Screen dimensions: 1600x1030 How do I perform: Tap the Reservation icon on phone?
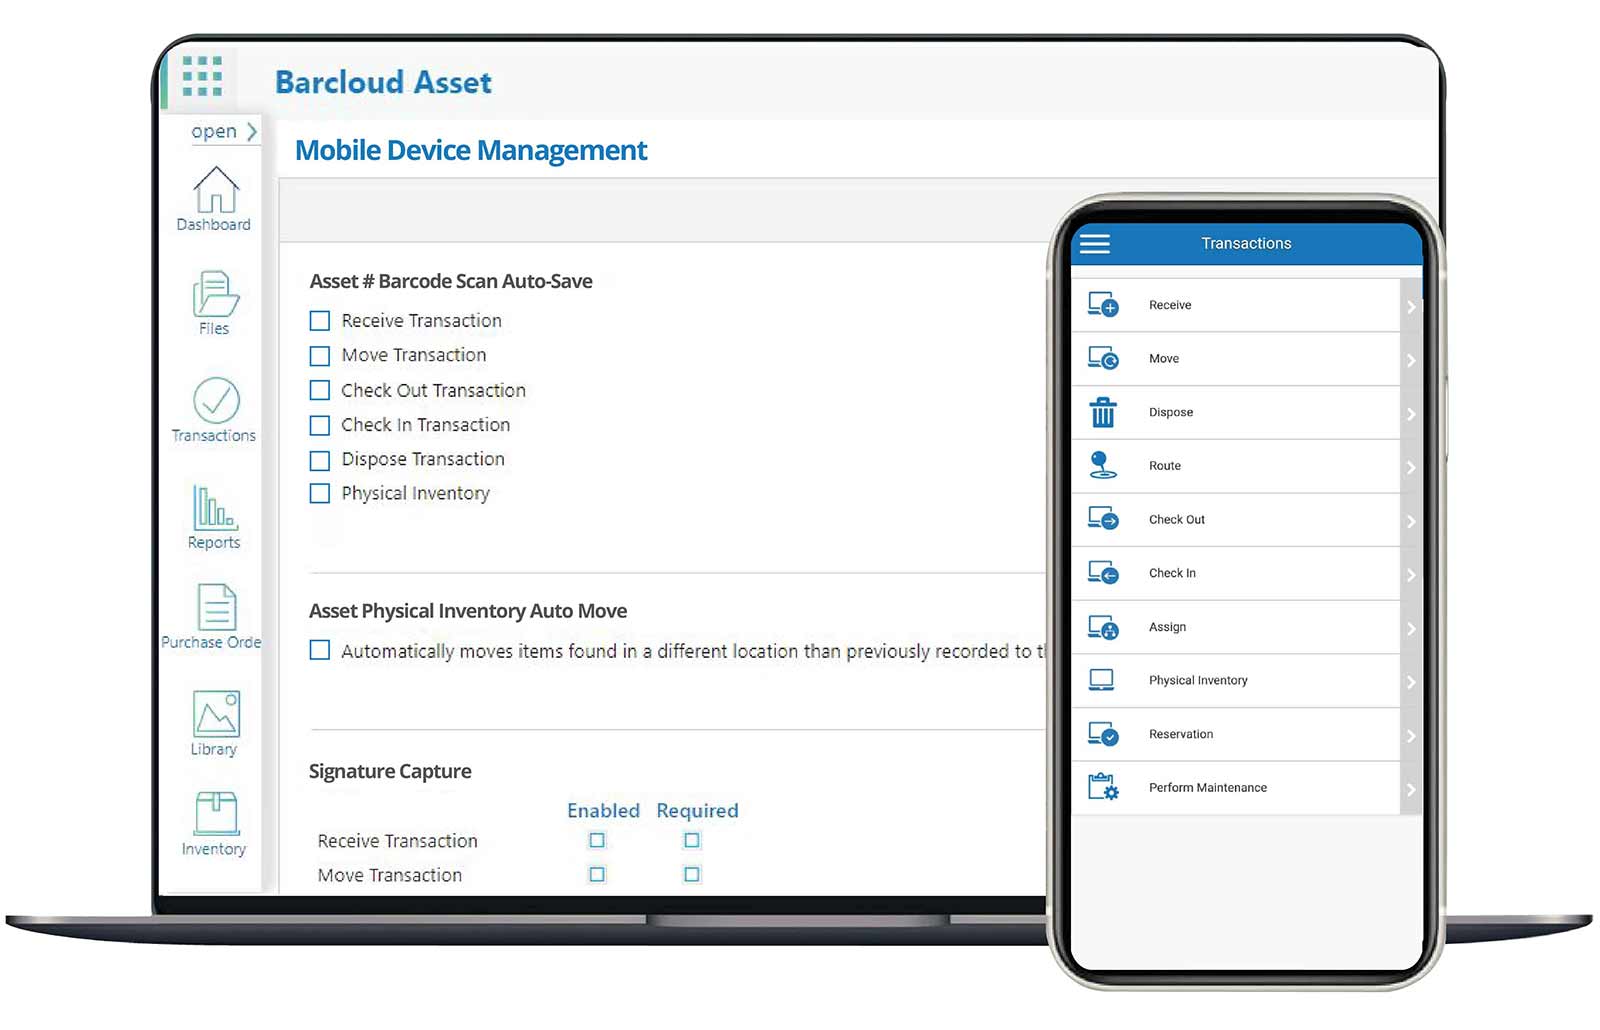pos(1103,734)
